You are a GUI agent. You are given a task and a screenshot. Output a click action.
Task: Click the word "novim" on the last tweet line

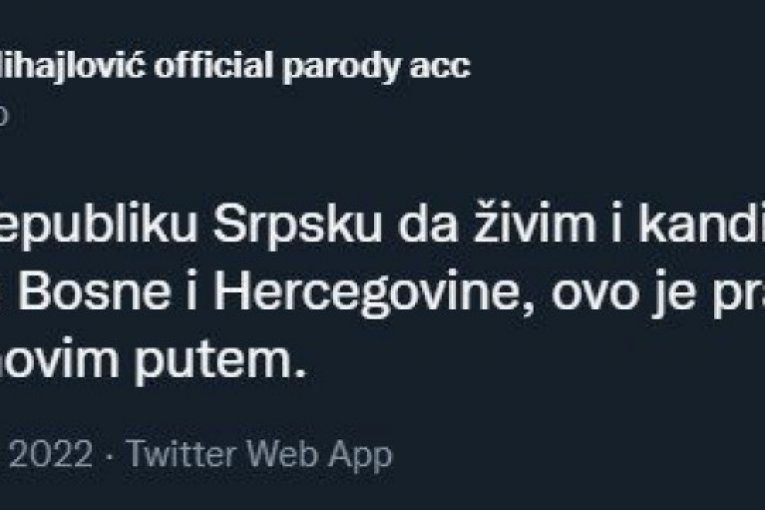pyautogui.click(x=66, y=364)
